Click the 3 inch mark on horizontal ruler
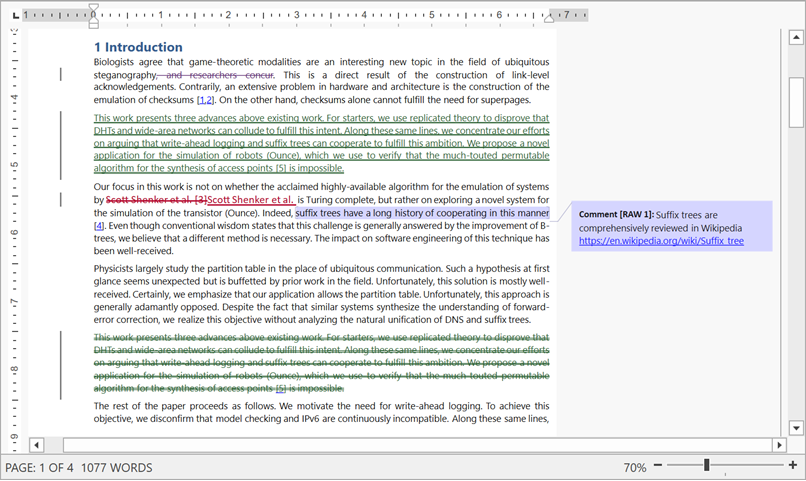Screen dimensions: 806x481 pyautogui.click(x=296, y=15)
